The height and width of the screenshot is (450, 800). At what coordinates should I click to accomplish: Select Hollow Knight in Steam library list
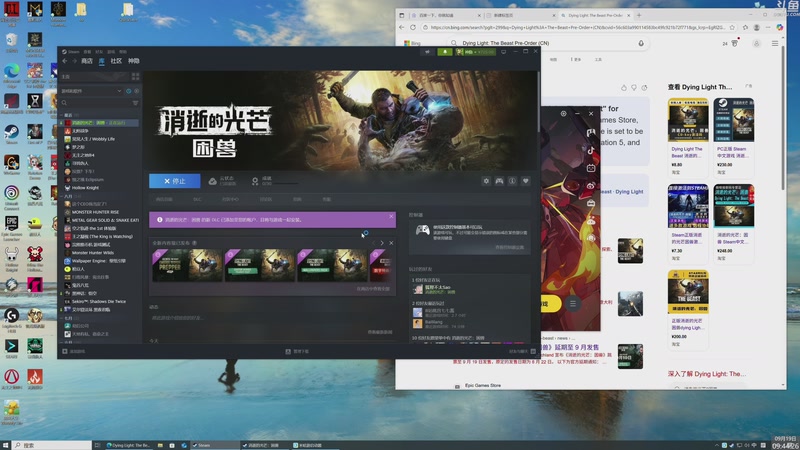click(x=85, y=188)
